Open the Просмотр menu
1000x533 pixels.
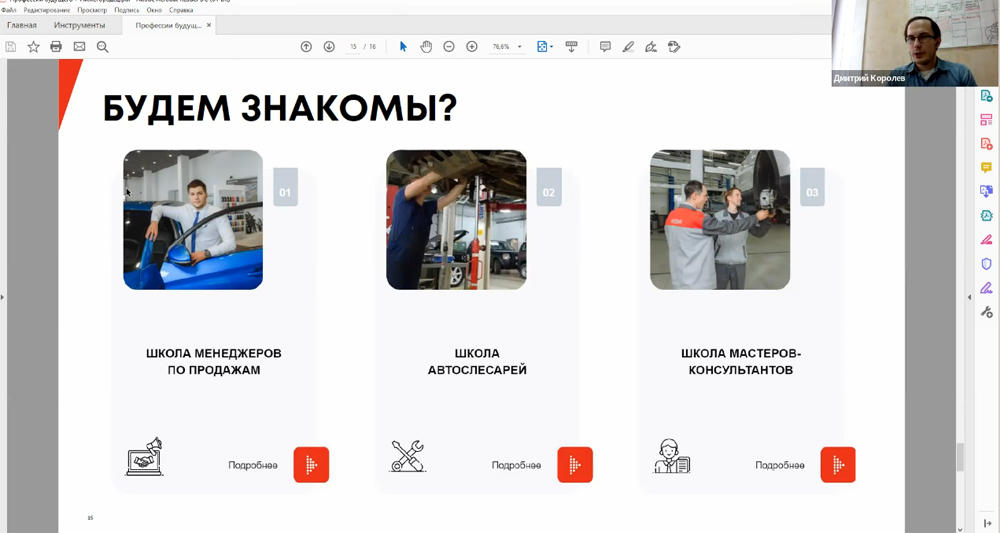pos(92,10)
